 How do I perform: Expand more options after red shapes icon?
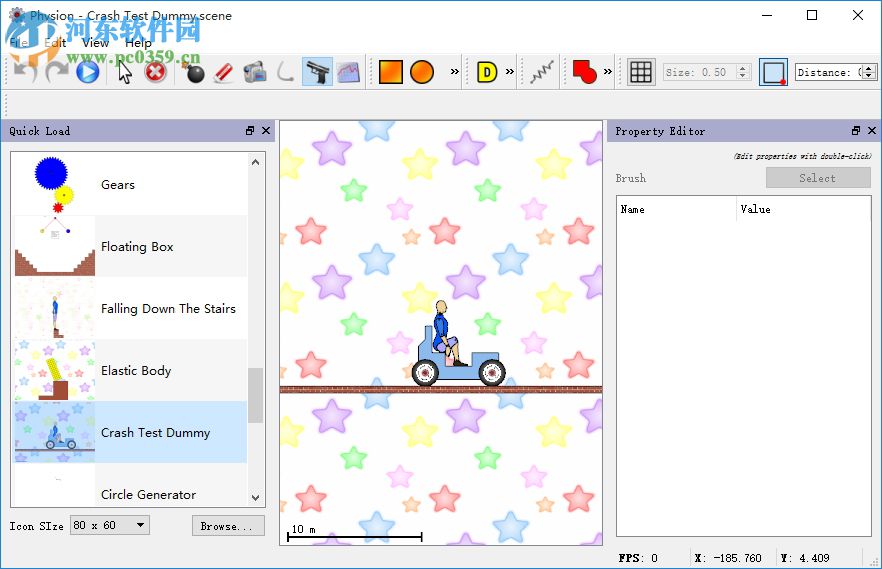[608, 71]
